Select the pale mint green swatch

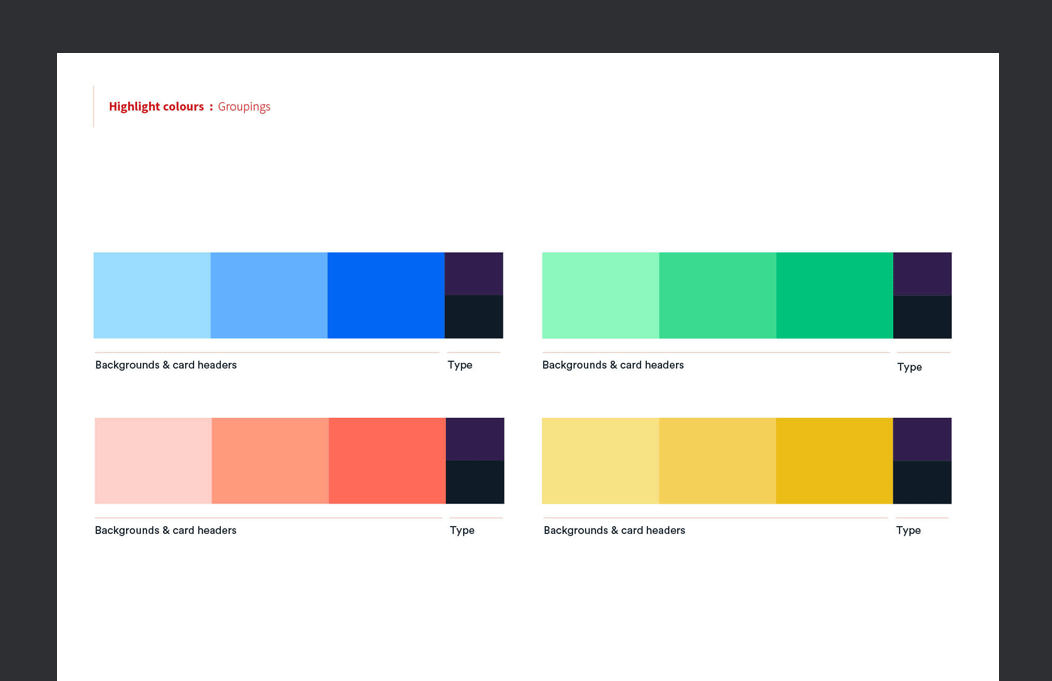click(600, 295)
